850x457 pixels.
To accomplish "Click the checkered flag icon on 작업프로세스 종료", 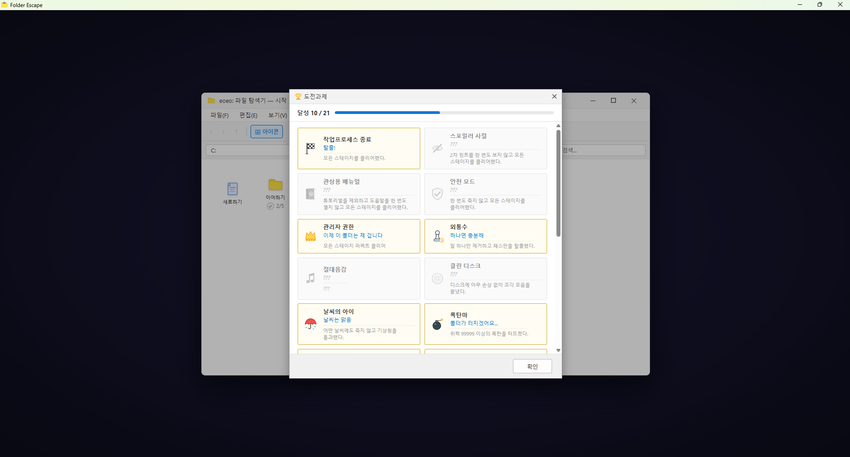I will (x=310, y=148).
